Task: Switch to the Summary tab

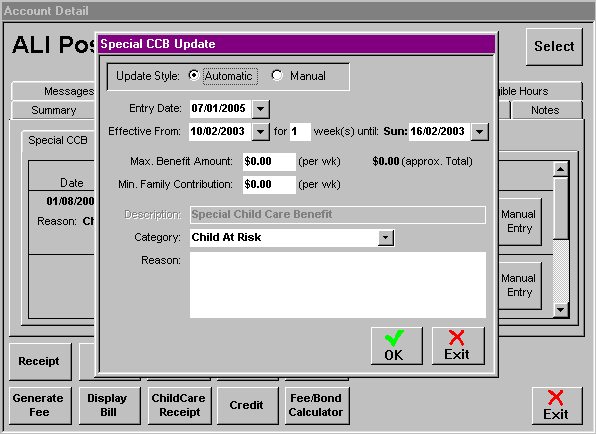Action: point(54,110)
